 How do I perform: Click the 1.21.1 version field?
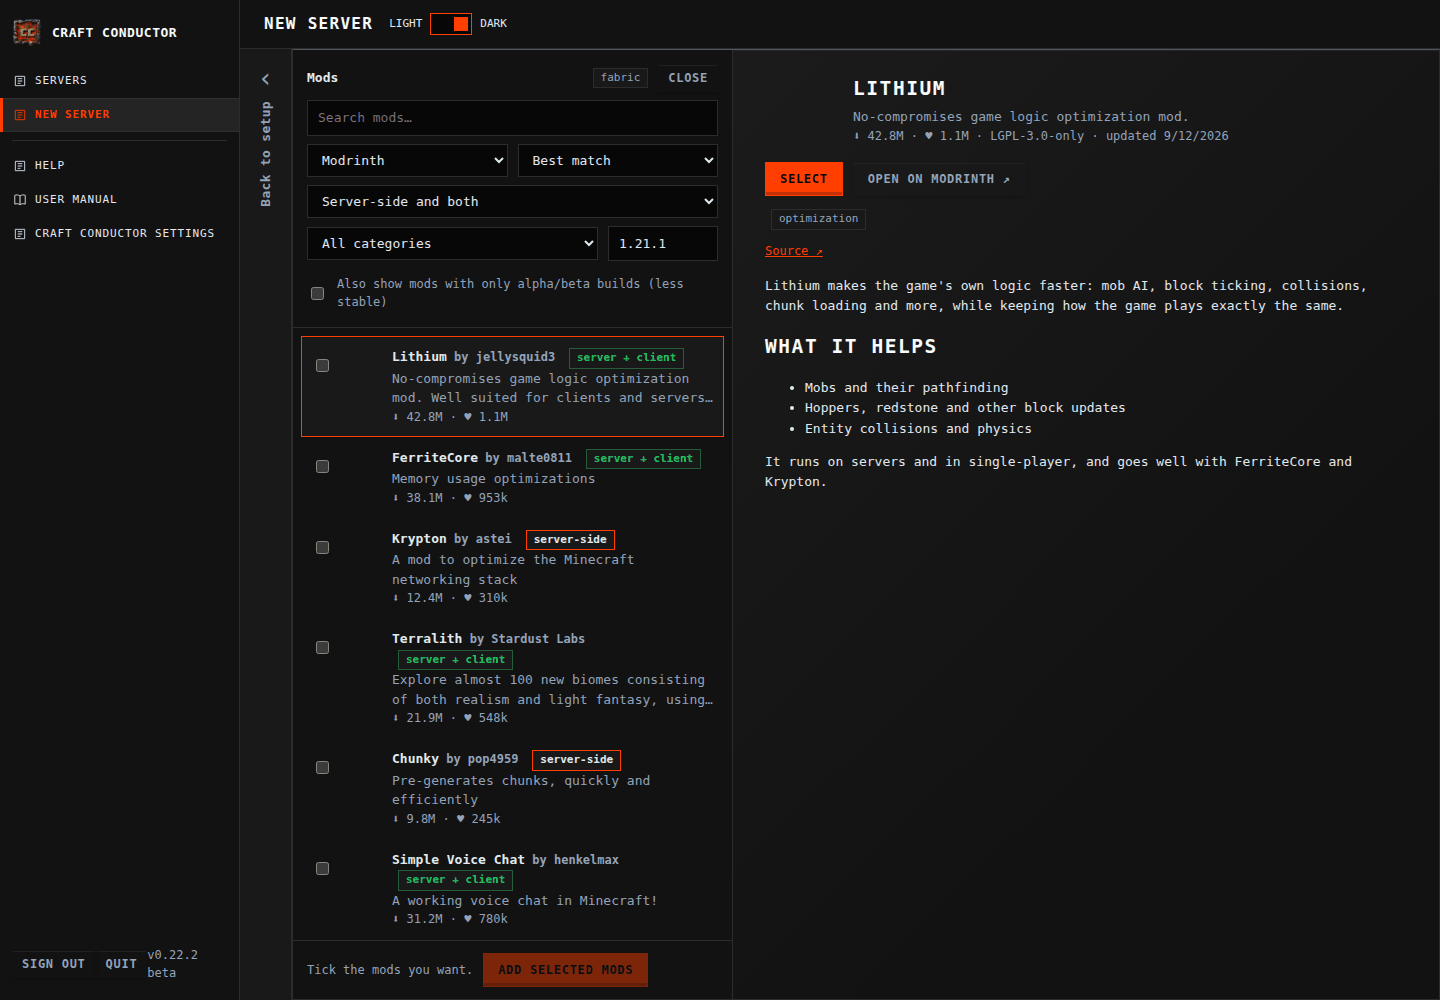(663, 244)
